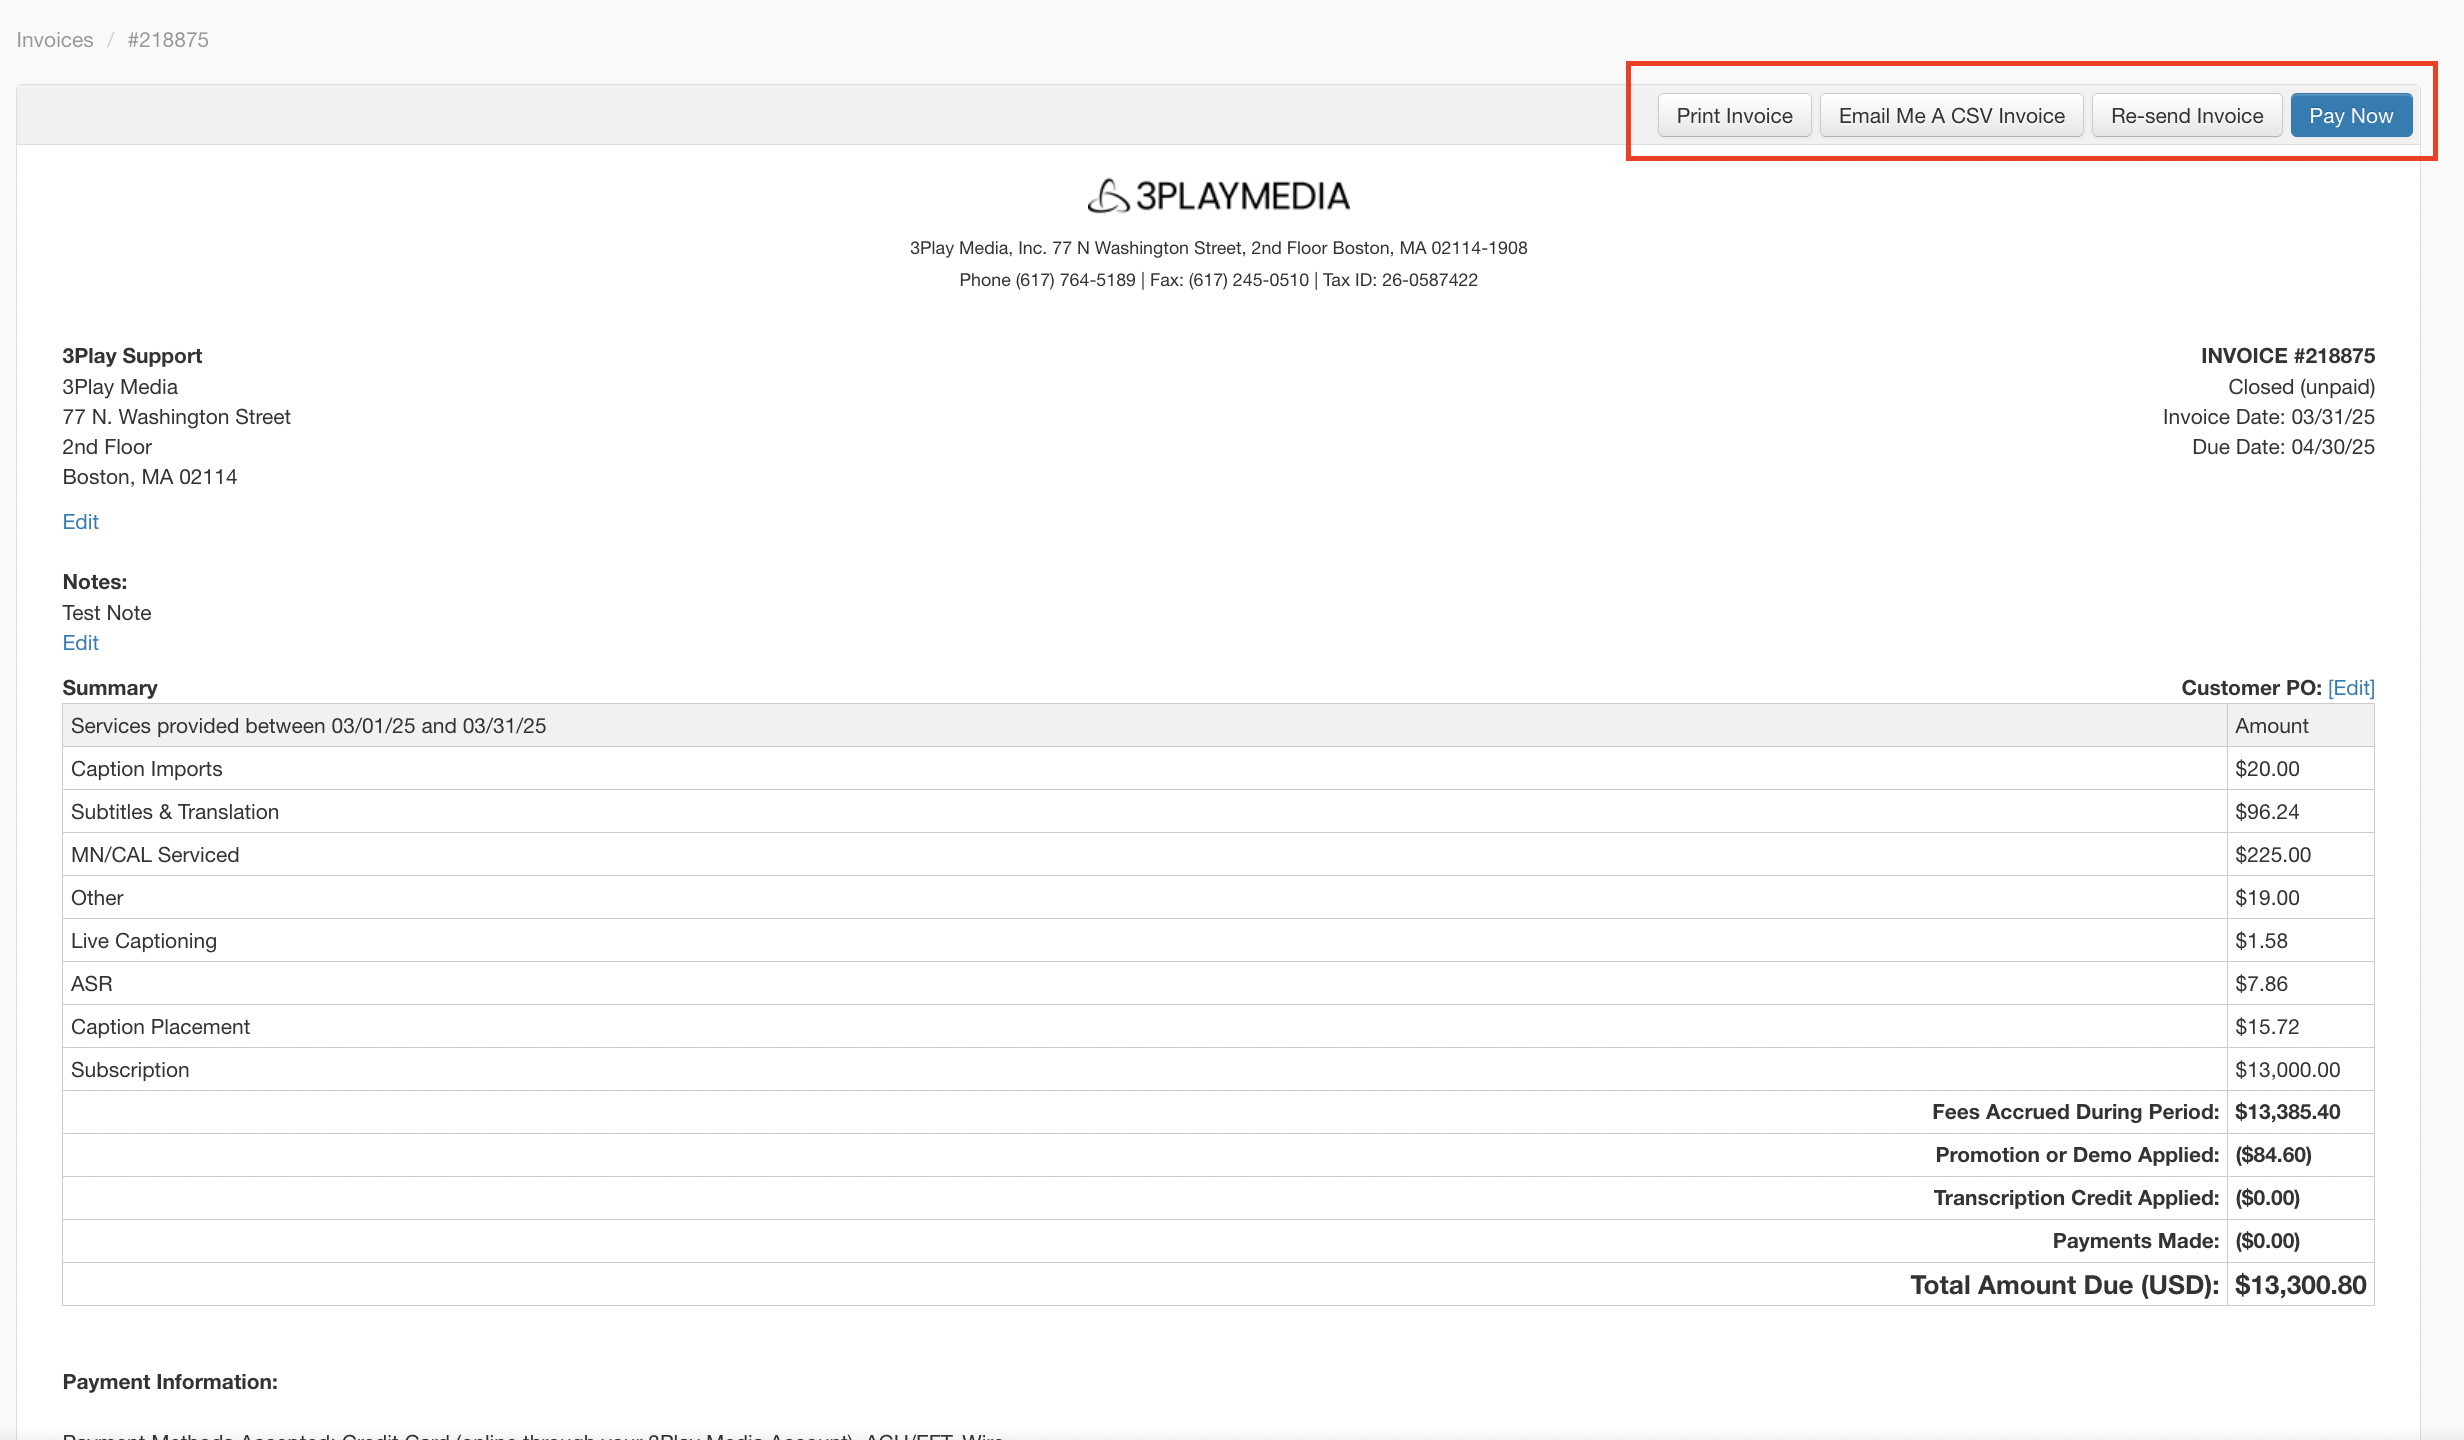Select the Invoice Date: 03/31/25 text
The image size is (2464, 1440).
2269,417
